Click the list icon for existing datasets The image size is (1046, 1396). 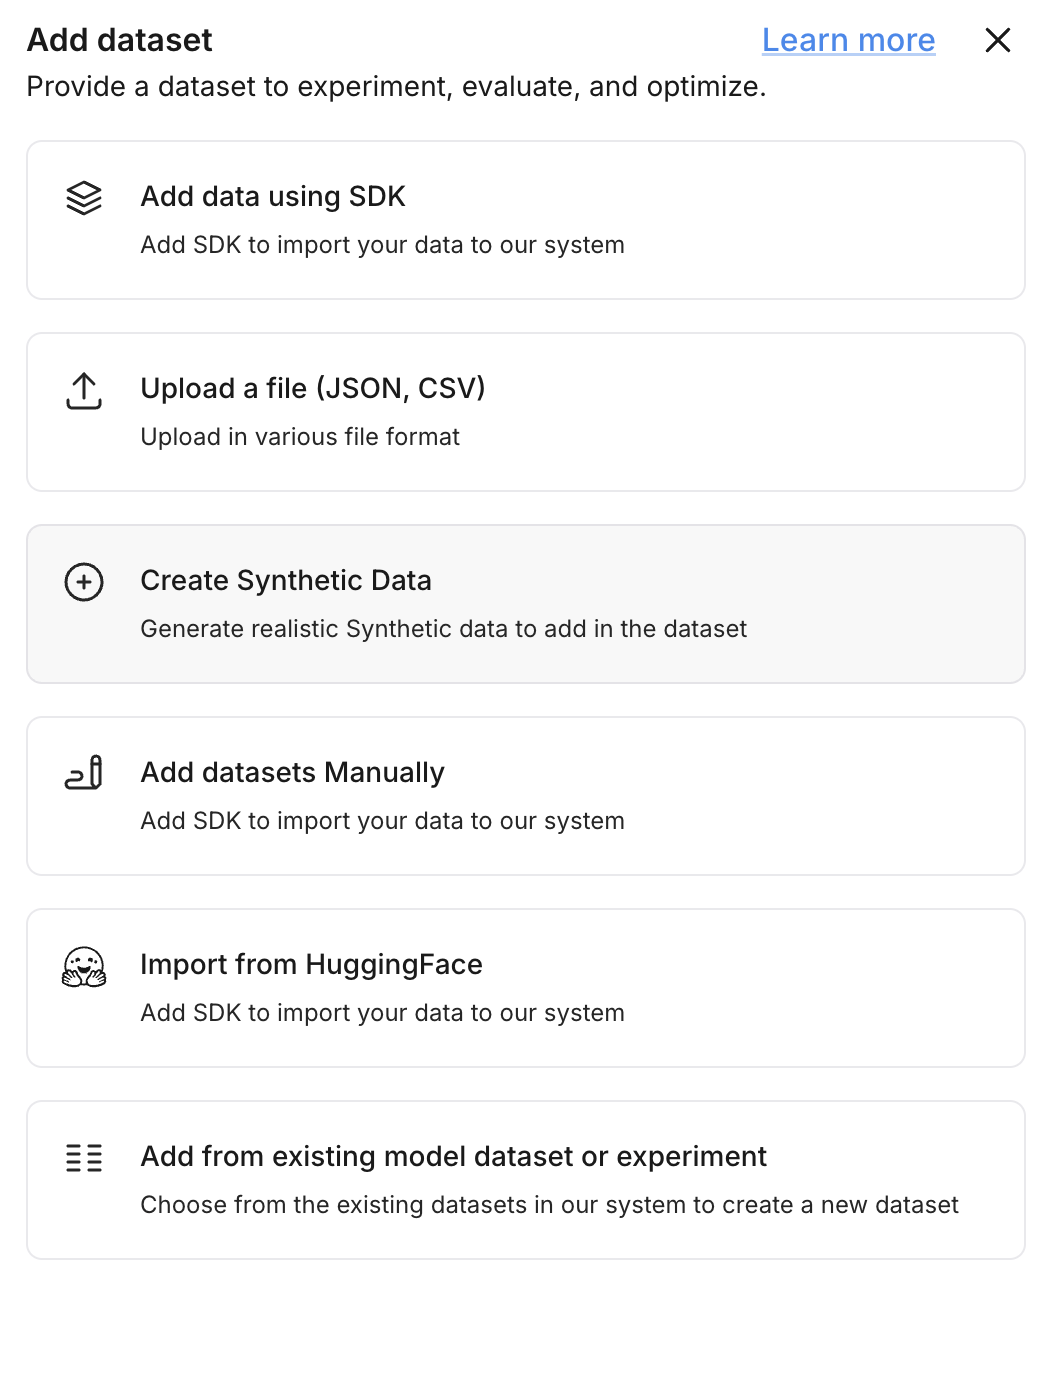(x=84, y=1158)
